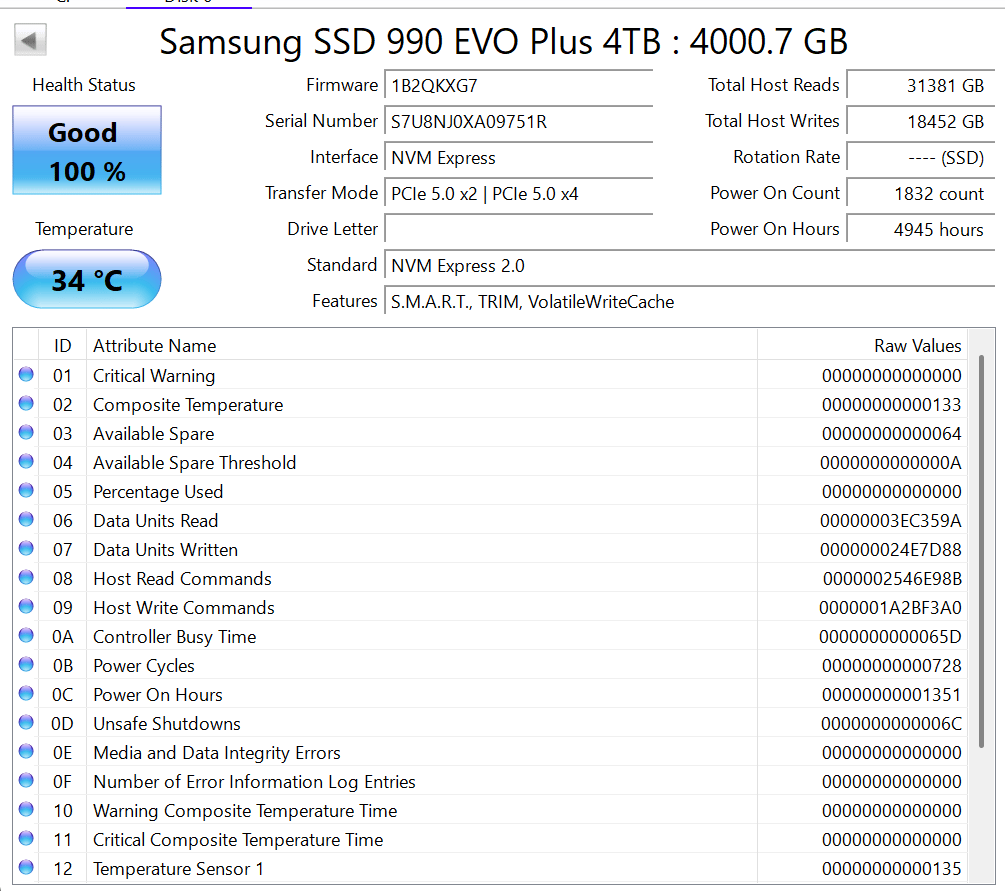Open the Good 100 % health status button
Viewport: 1005px width, 891px height.
click(x=87, y=150)
